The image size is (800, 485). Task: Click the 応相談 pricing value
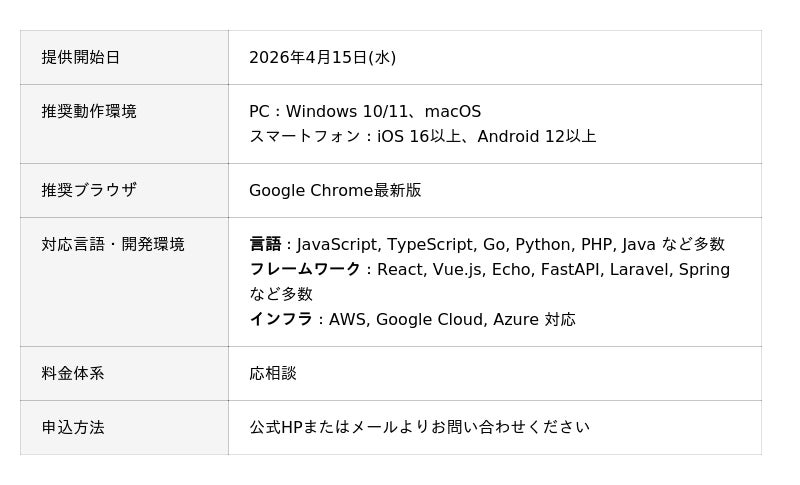(273, 374)
